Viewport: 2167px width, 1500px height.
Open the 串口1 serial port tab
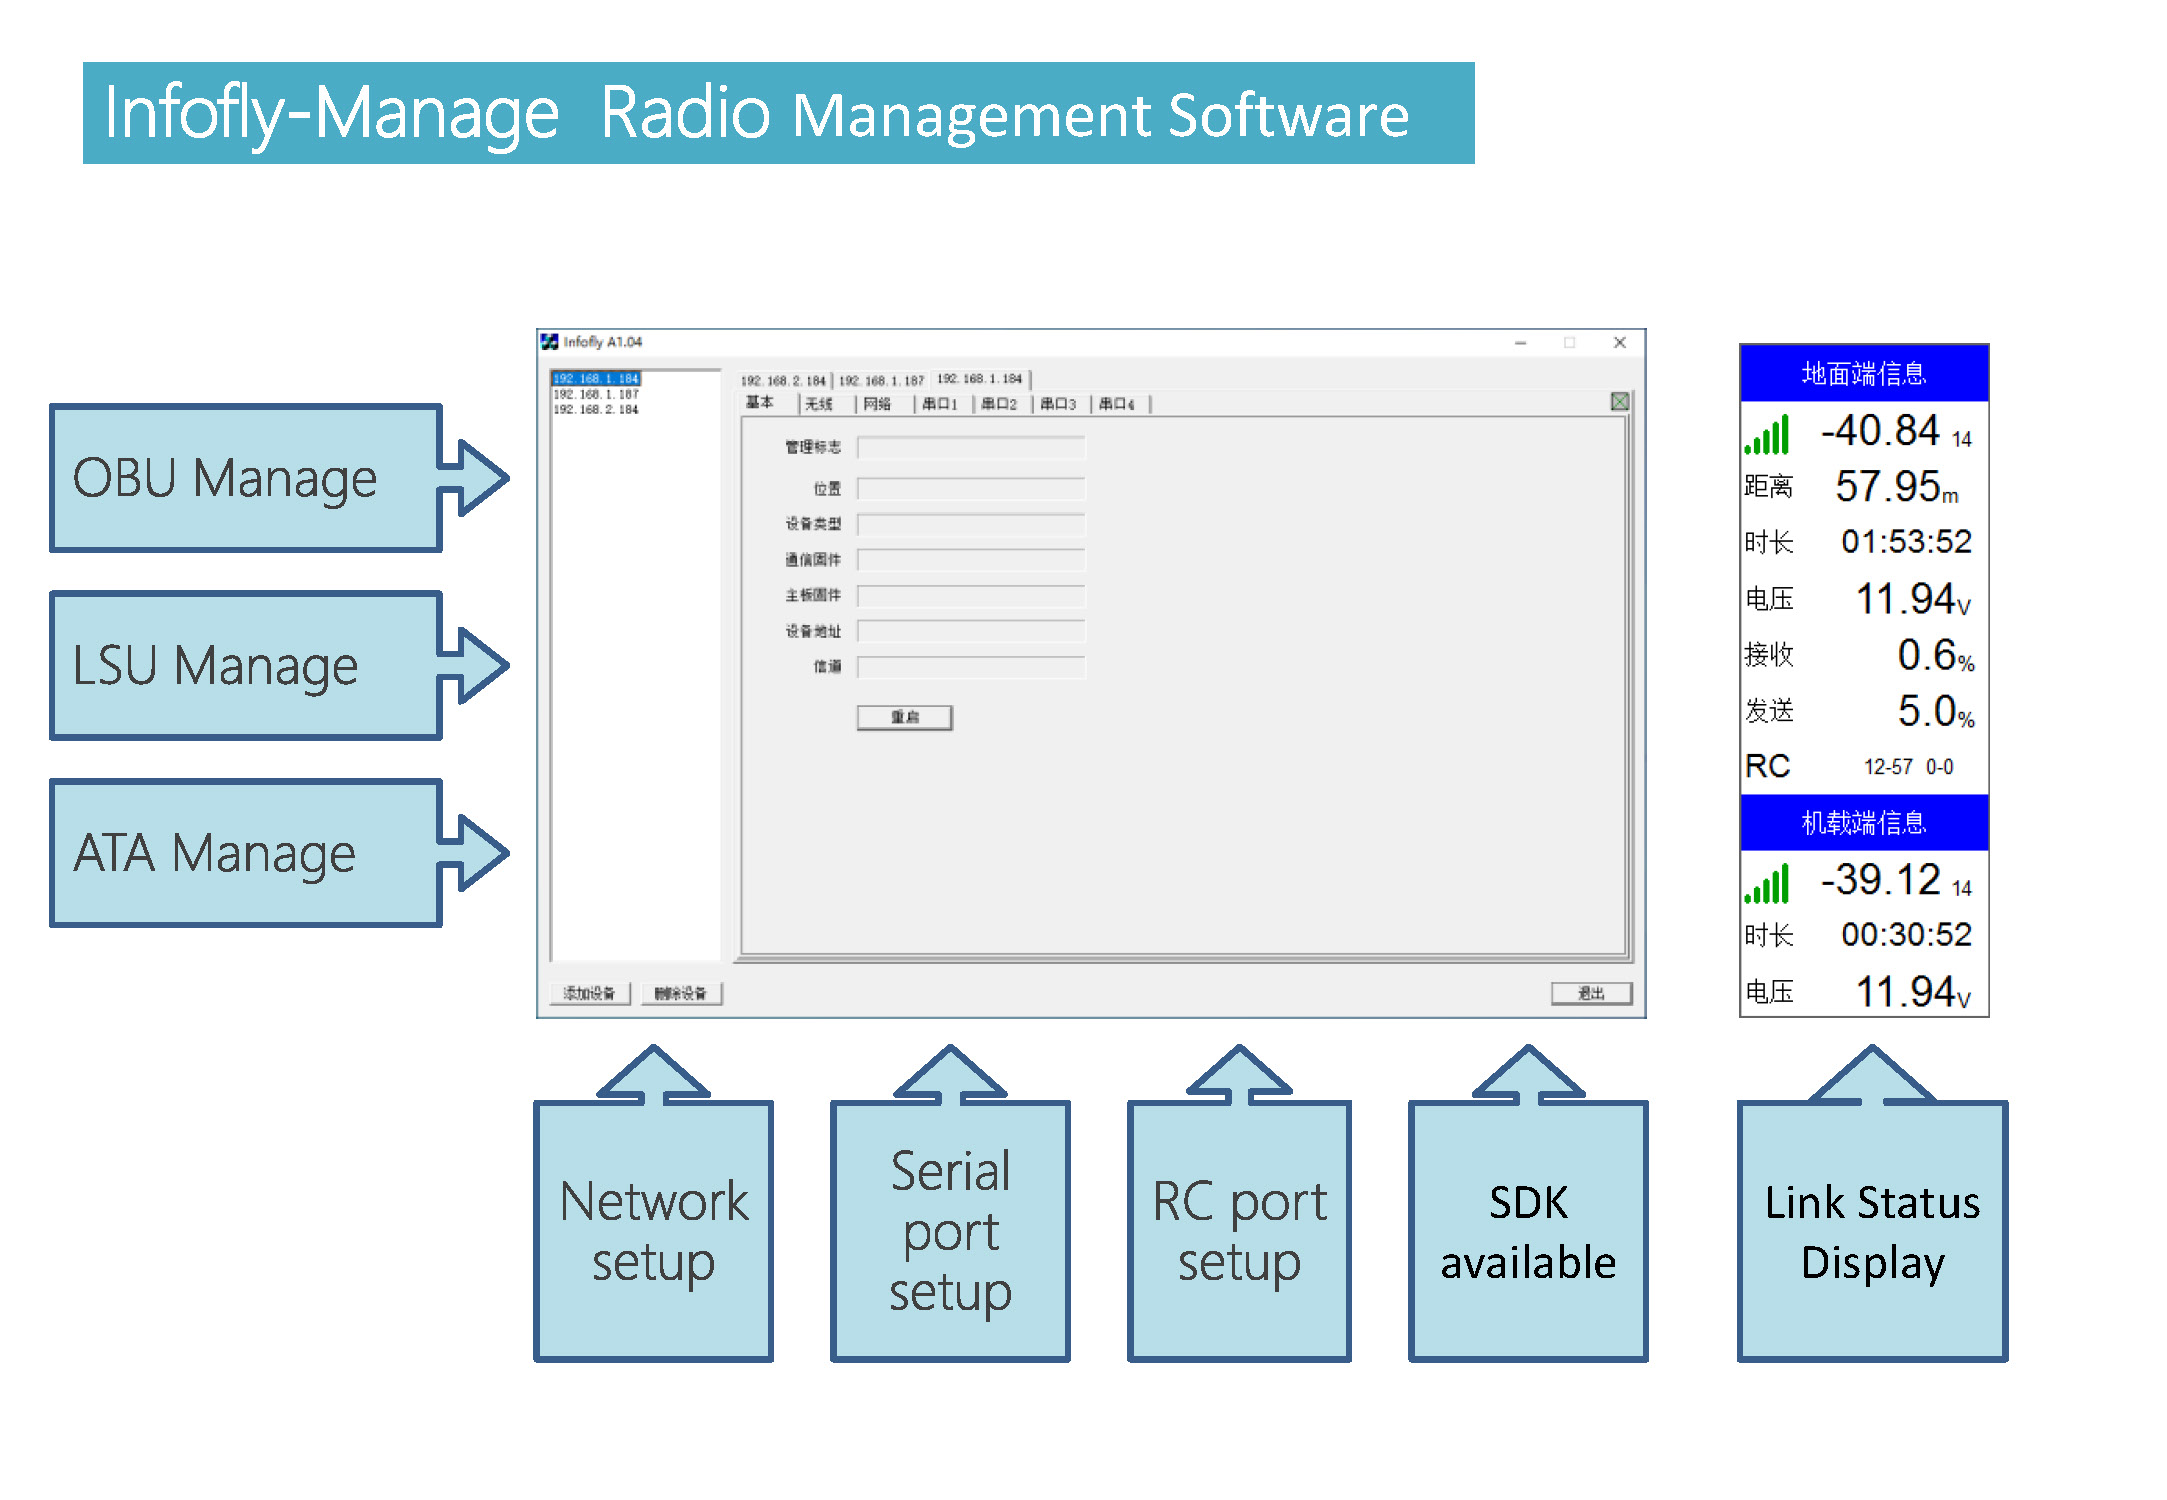click(940, 404)
